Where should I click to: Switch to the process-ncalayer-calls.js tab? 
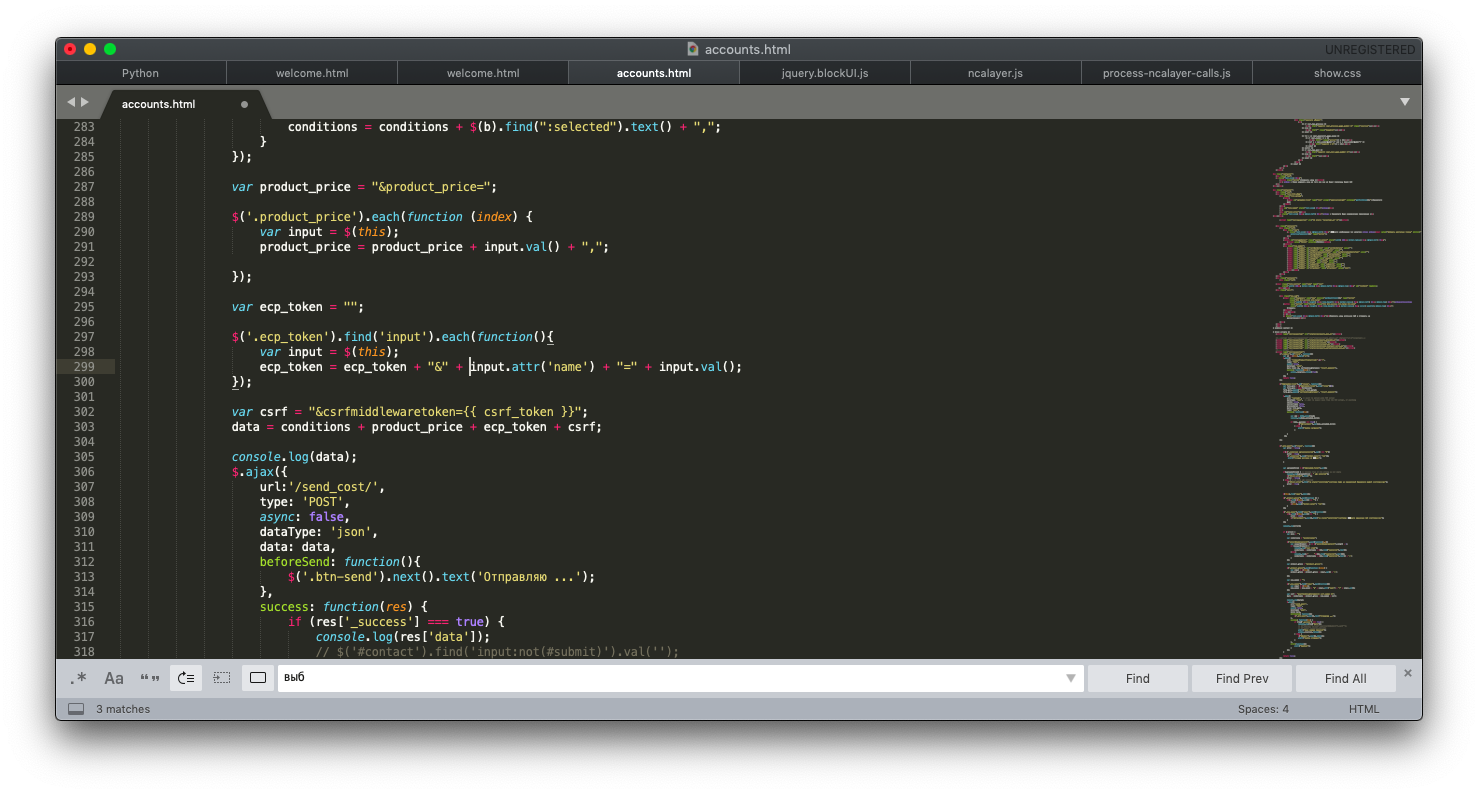pos(1167,73)
